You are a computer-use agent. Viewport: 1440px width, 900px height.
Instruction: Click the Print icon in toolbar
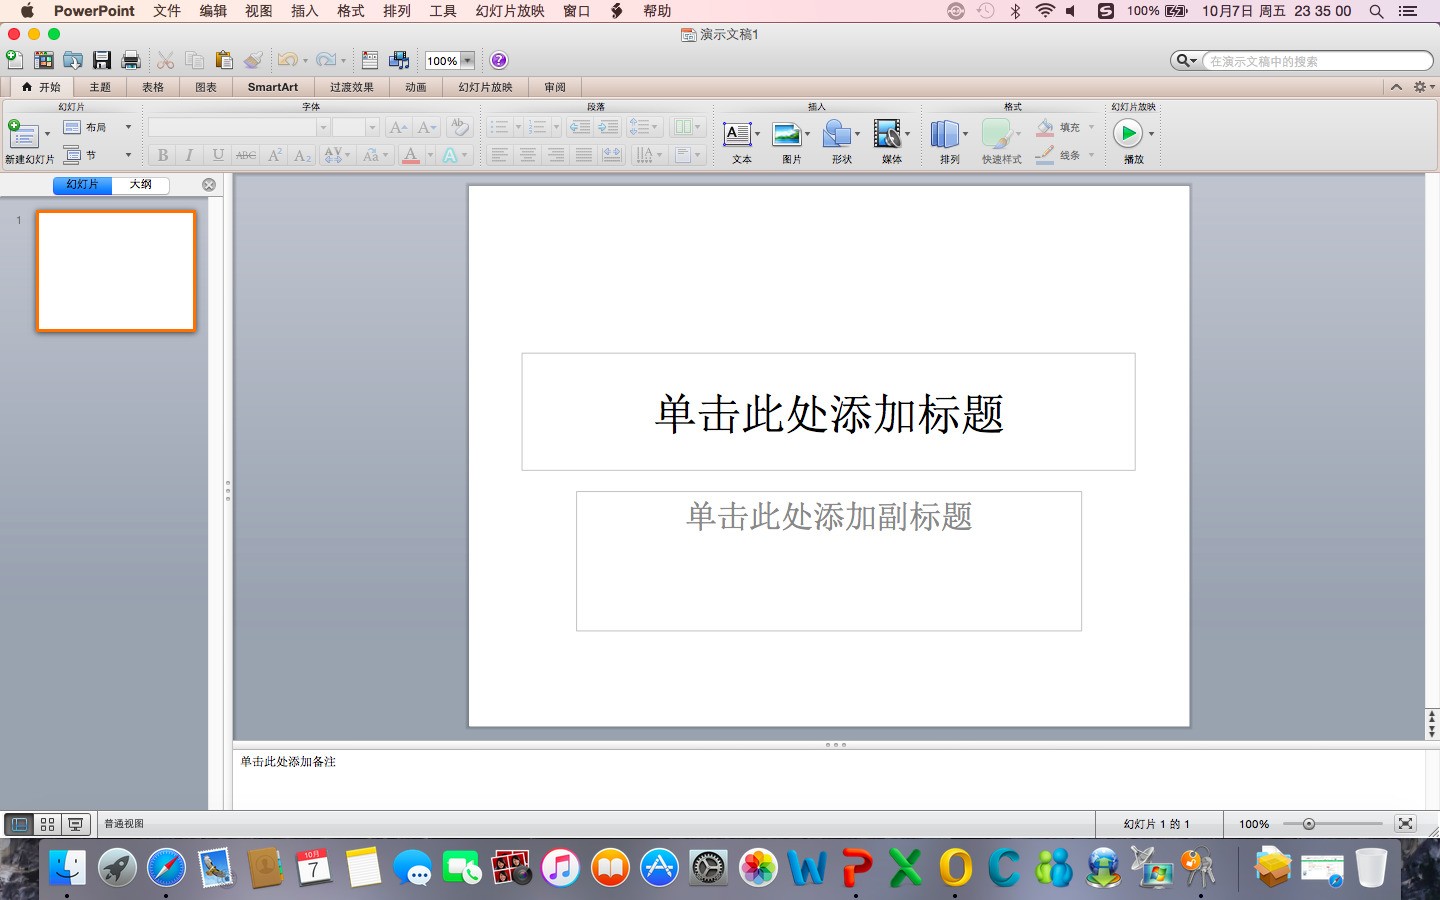coord(130,61)
